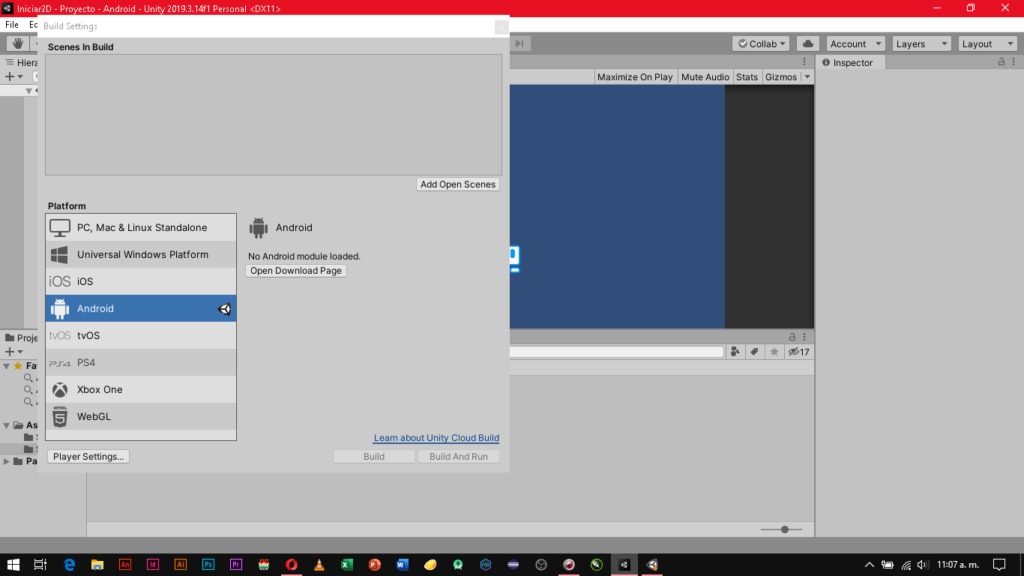
Task: Open Inspector panel options menu
Action: (x=1014, y=62)
